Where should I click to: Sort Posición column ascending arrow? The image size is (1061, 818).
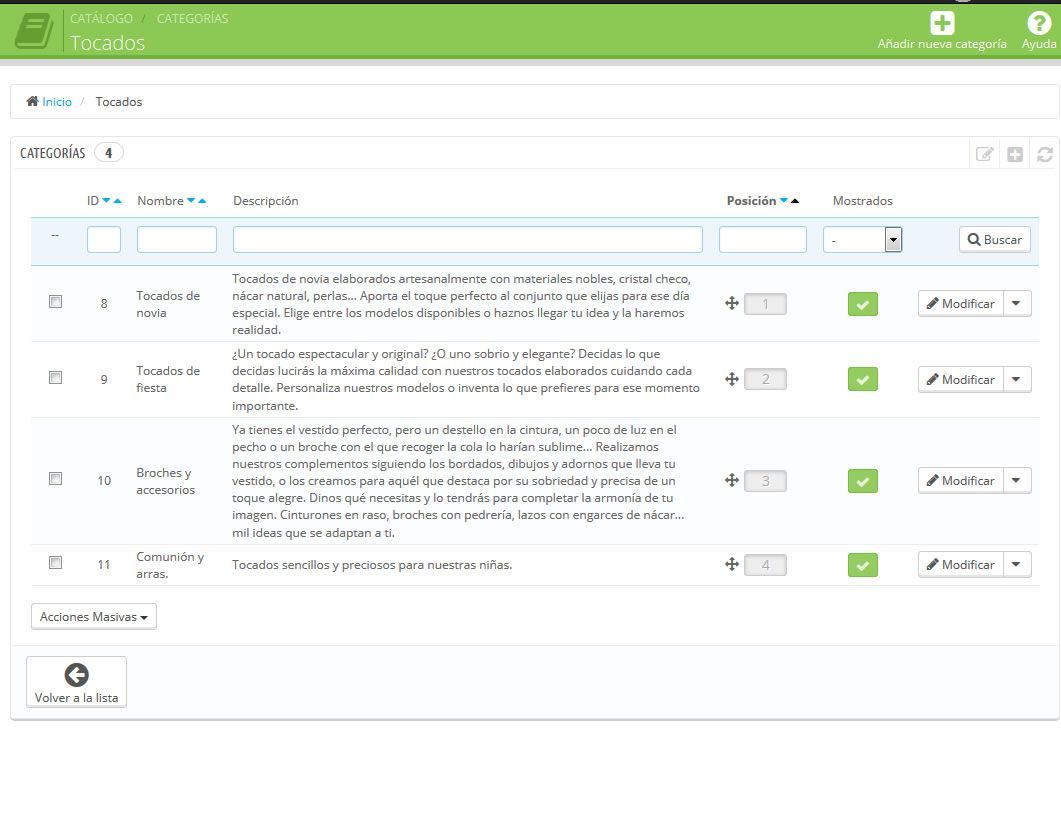point(795,200)
